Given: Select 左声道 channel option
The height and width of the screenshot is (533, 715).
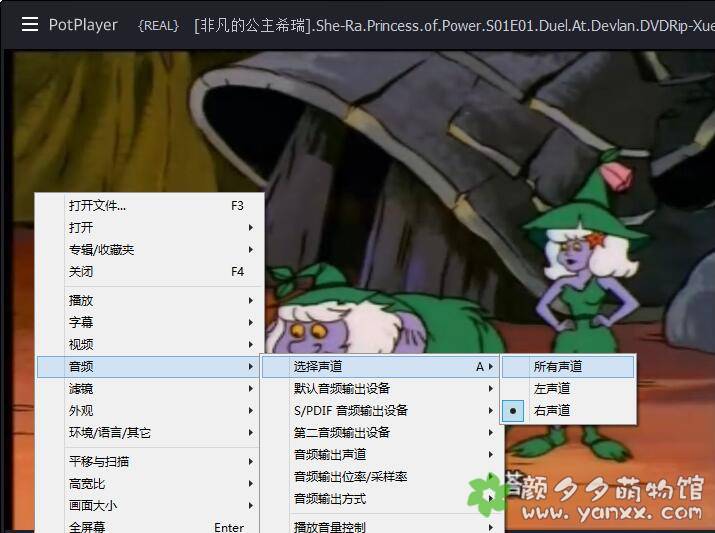Looking at the screenshot, I should pos(568,388).
